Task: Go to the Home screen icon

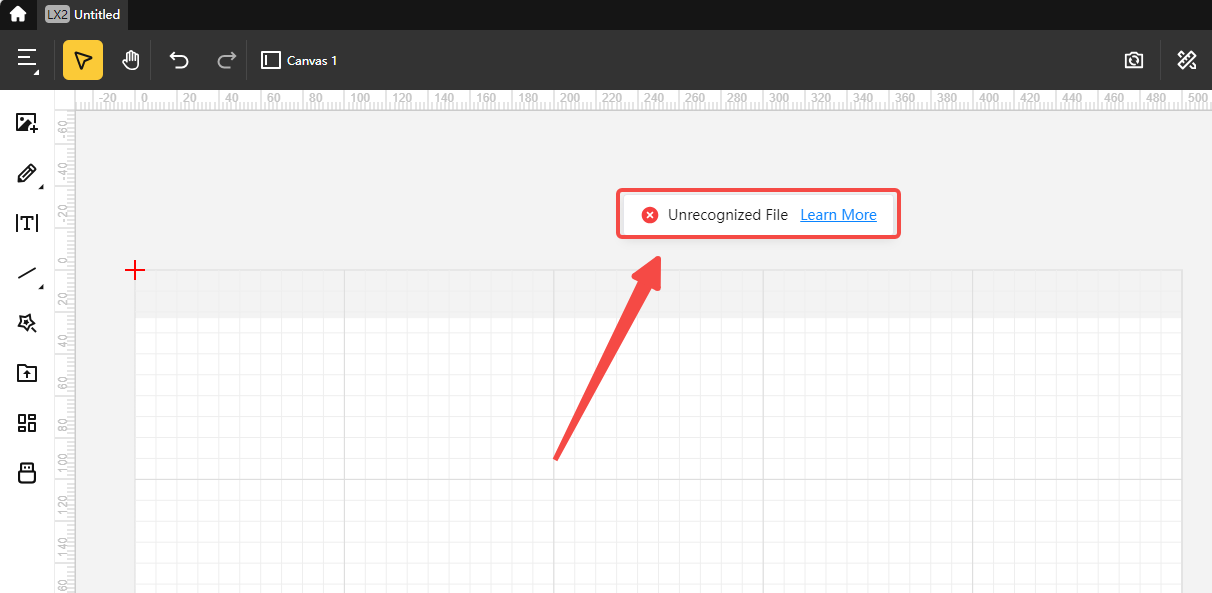Action: tap(18, 15)
